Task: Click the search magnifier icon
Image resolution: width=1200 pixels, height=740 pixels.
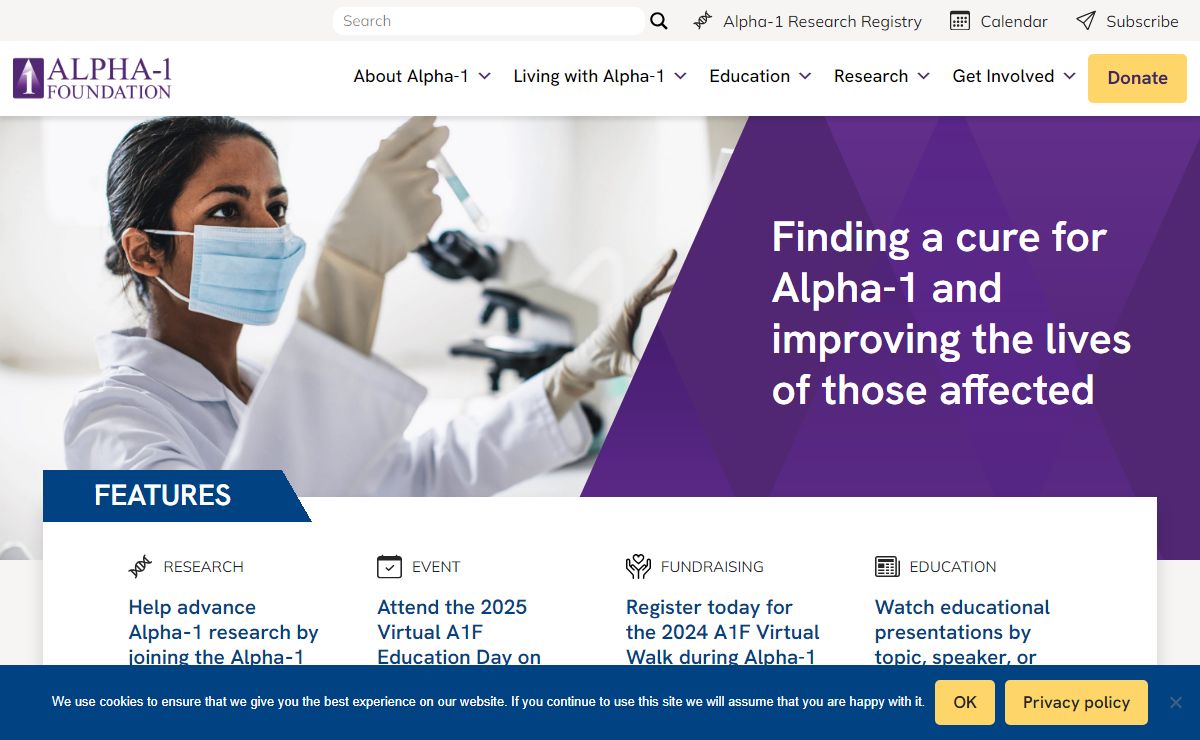Action: tap(659, 21)
